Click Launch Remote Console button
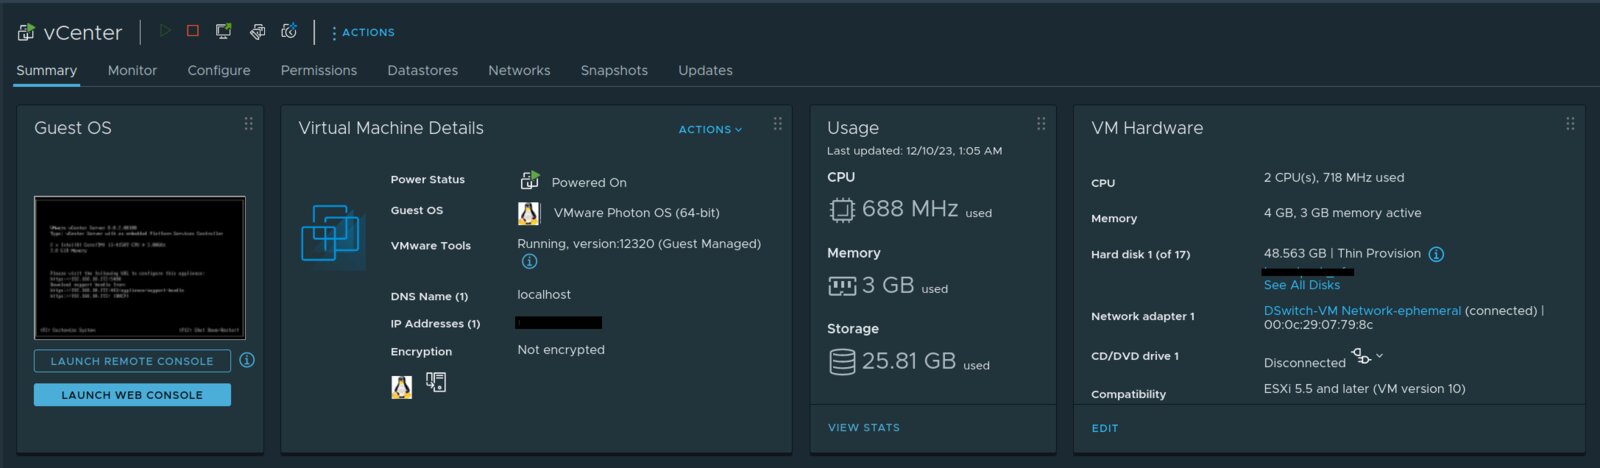Screen dimensions: 1600x468 tap(132, 361)
